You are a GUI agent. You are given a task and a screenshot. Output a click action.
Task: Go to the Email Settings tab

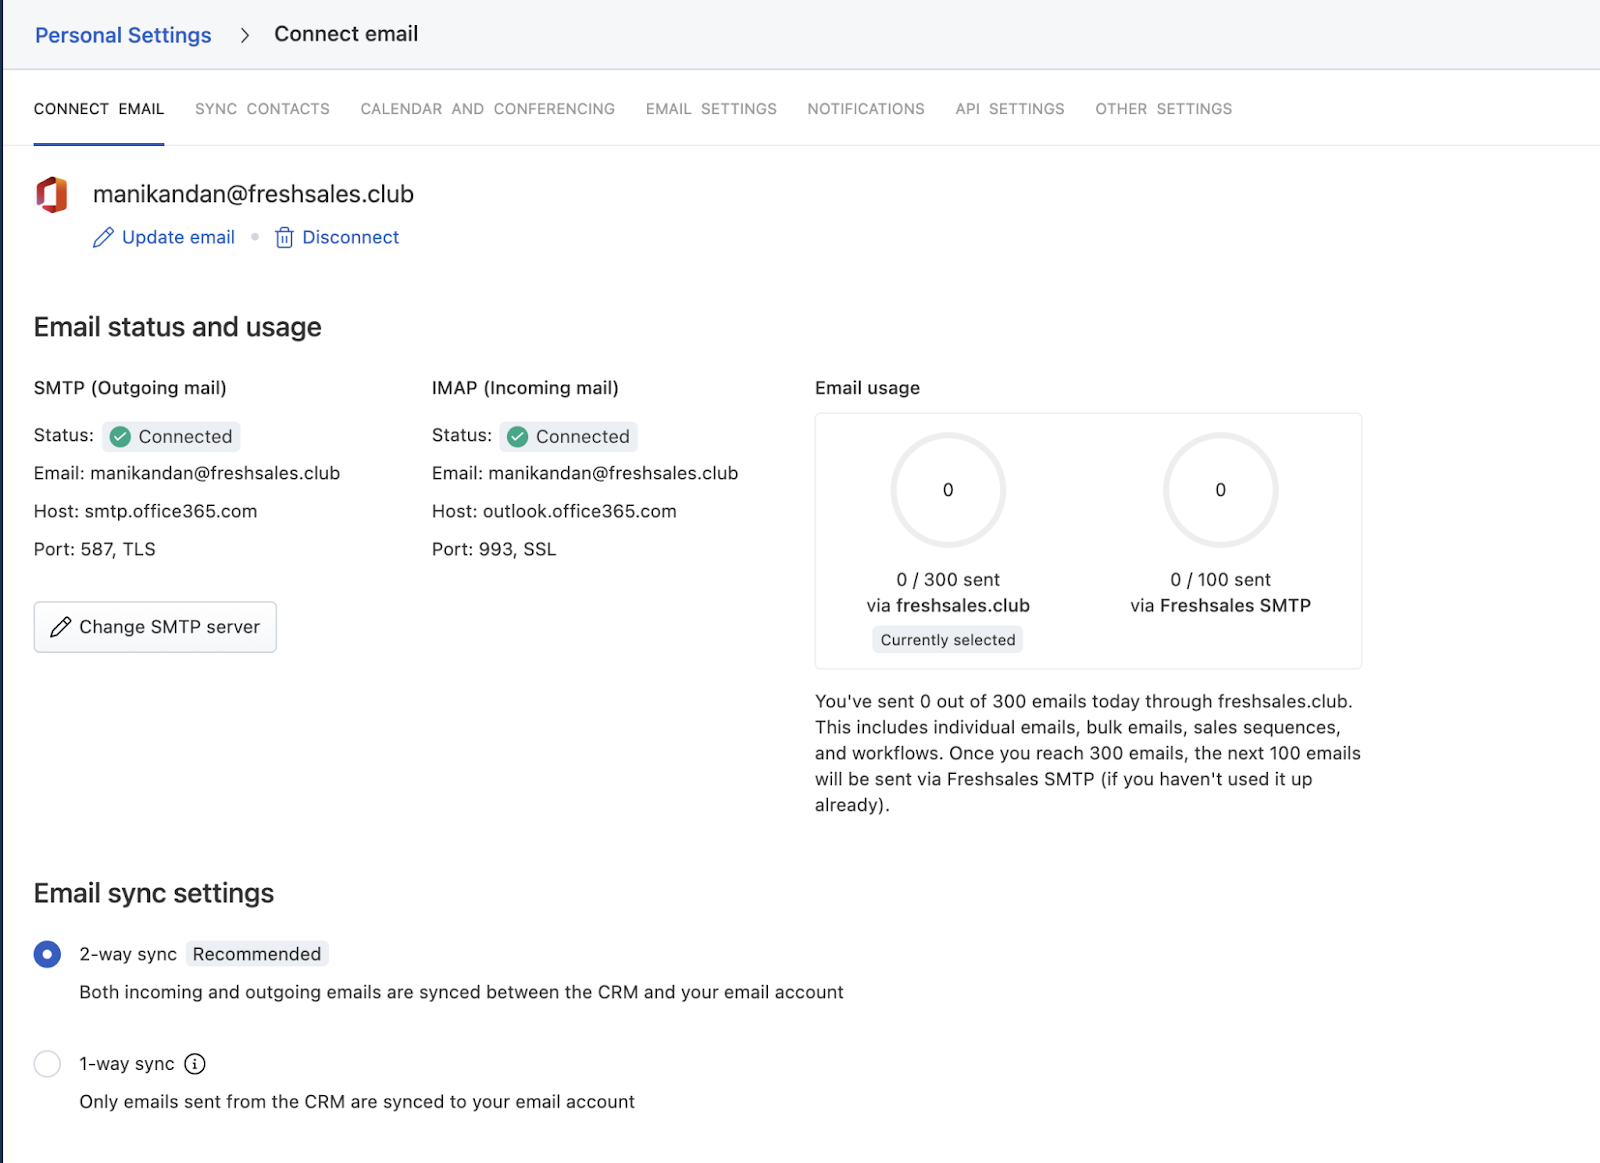[711, 109]
